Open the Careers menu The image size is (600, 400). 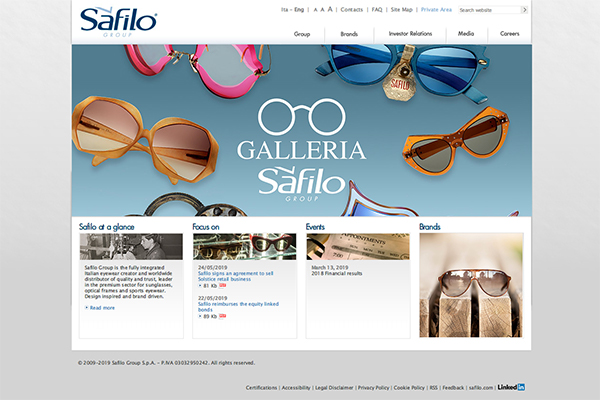point(509,34)
